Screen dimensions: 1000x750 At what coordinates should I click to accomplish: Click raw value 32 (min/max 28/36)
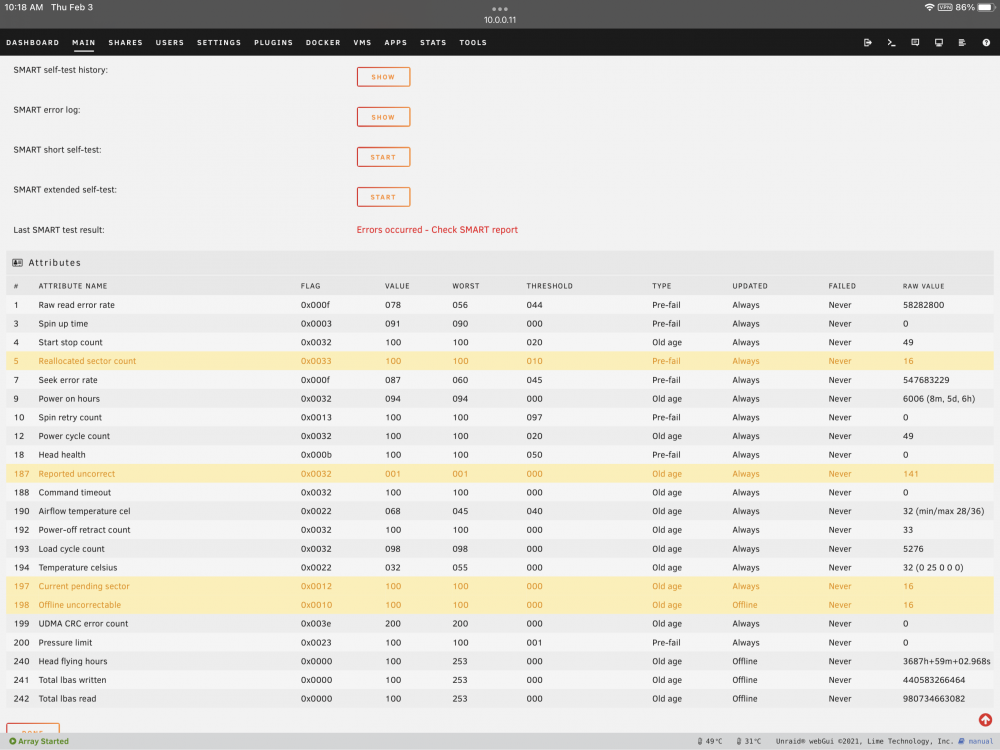(x=943, y=511)
